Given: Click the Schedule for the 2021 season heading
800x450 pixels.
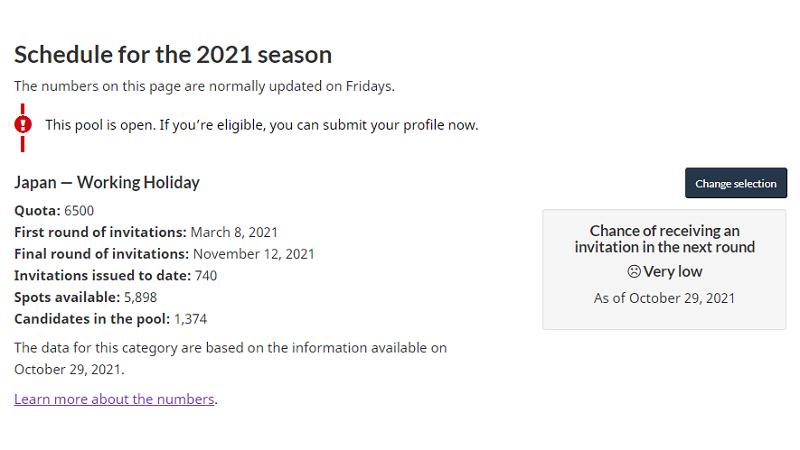Looking at the screenshot, I should [173, 55].
